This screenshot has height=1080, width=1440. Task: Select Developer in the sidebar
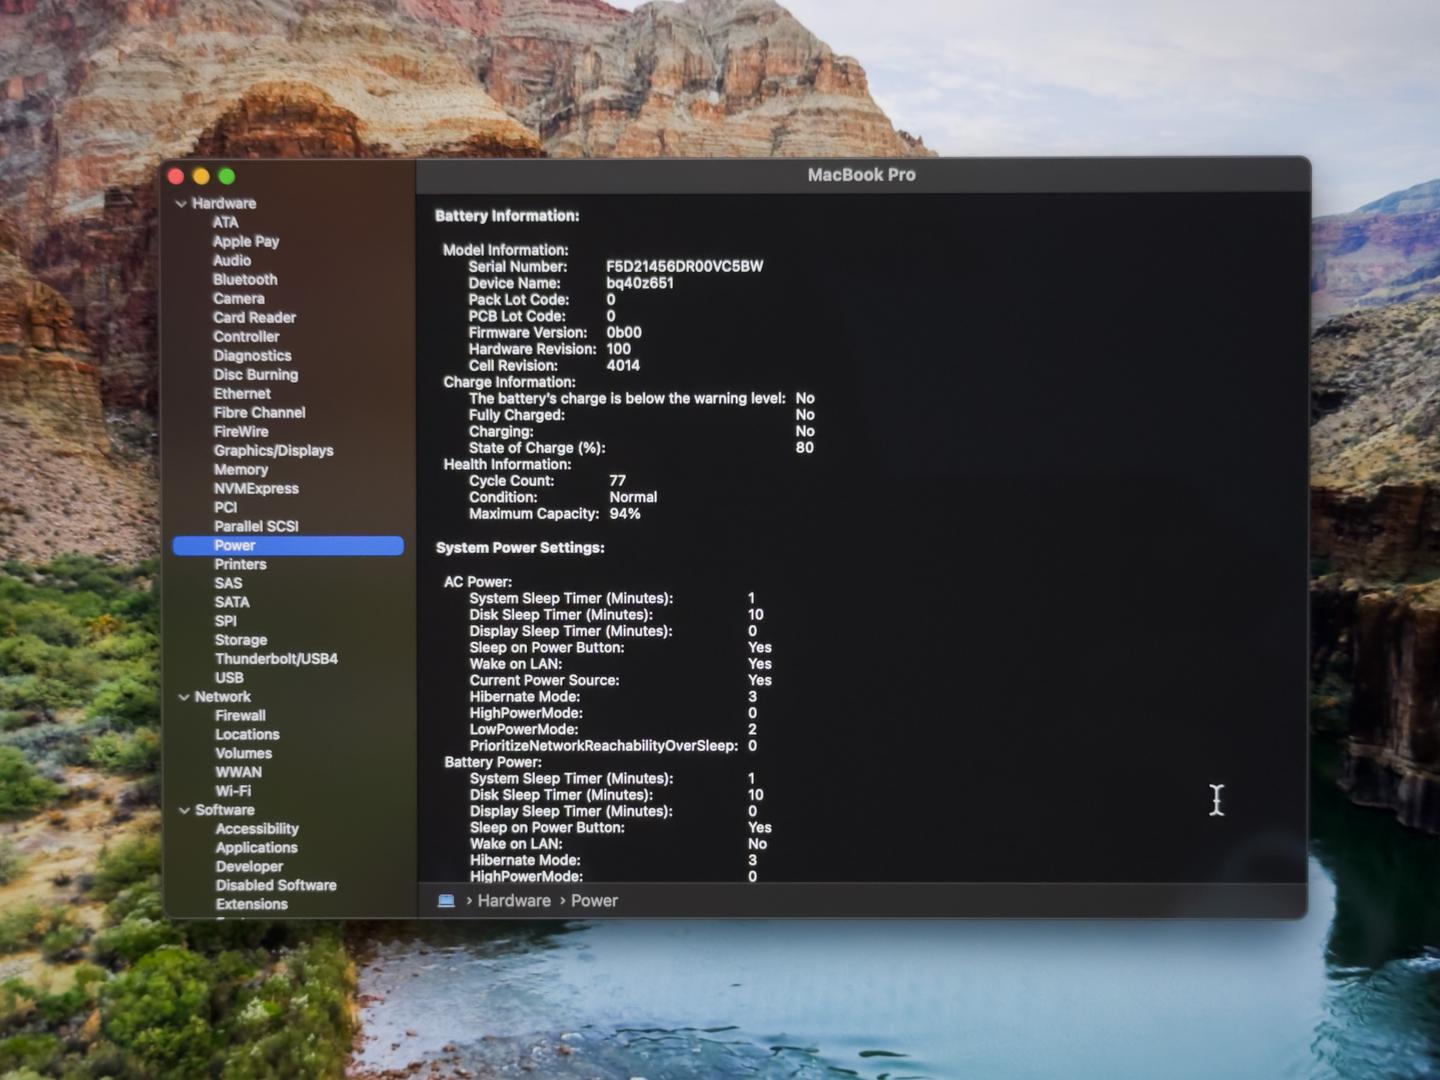point(249,868)
